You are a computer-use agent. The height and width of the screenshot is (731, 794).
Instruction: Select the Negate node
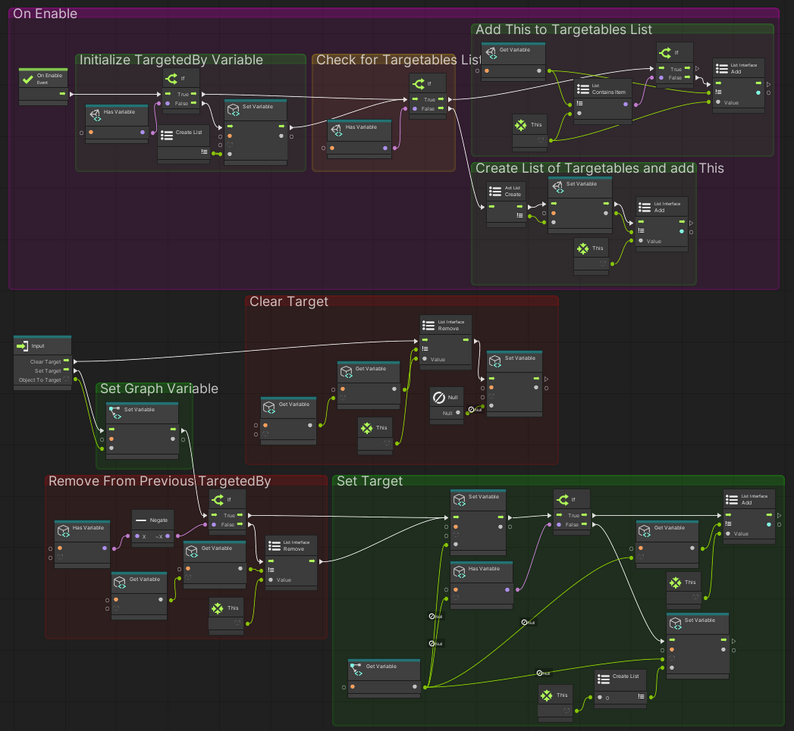coord(152,528)
